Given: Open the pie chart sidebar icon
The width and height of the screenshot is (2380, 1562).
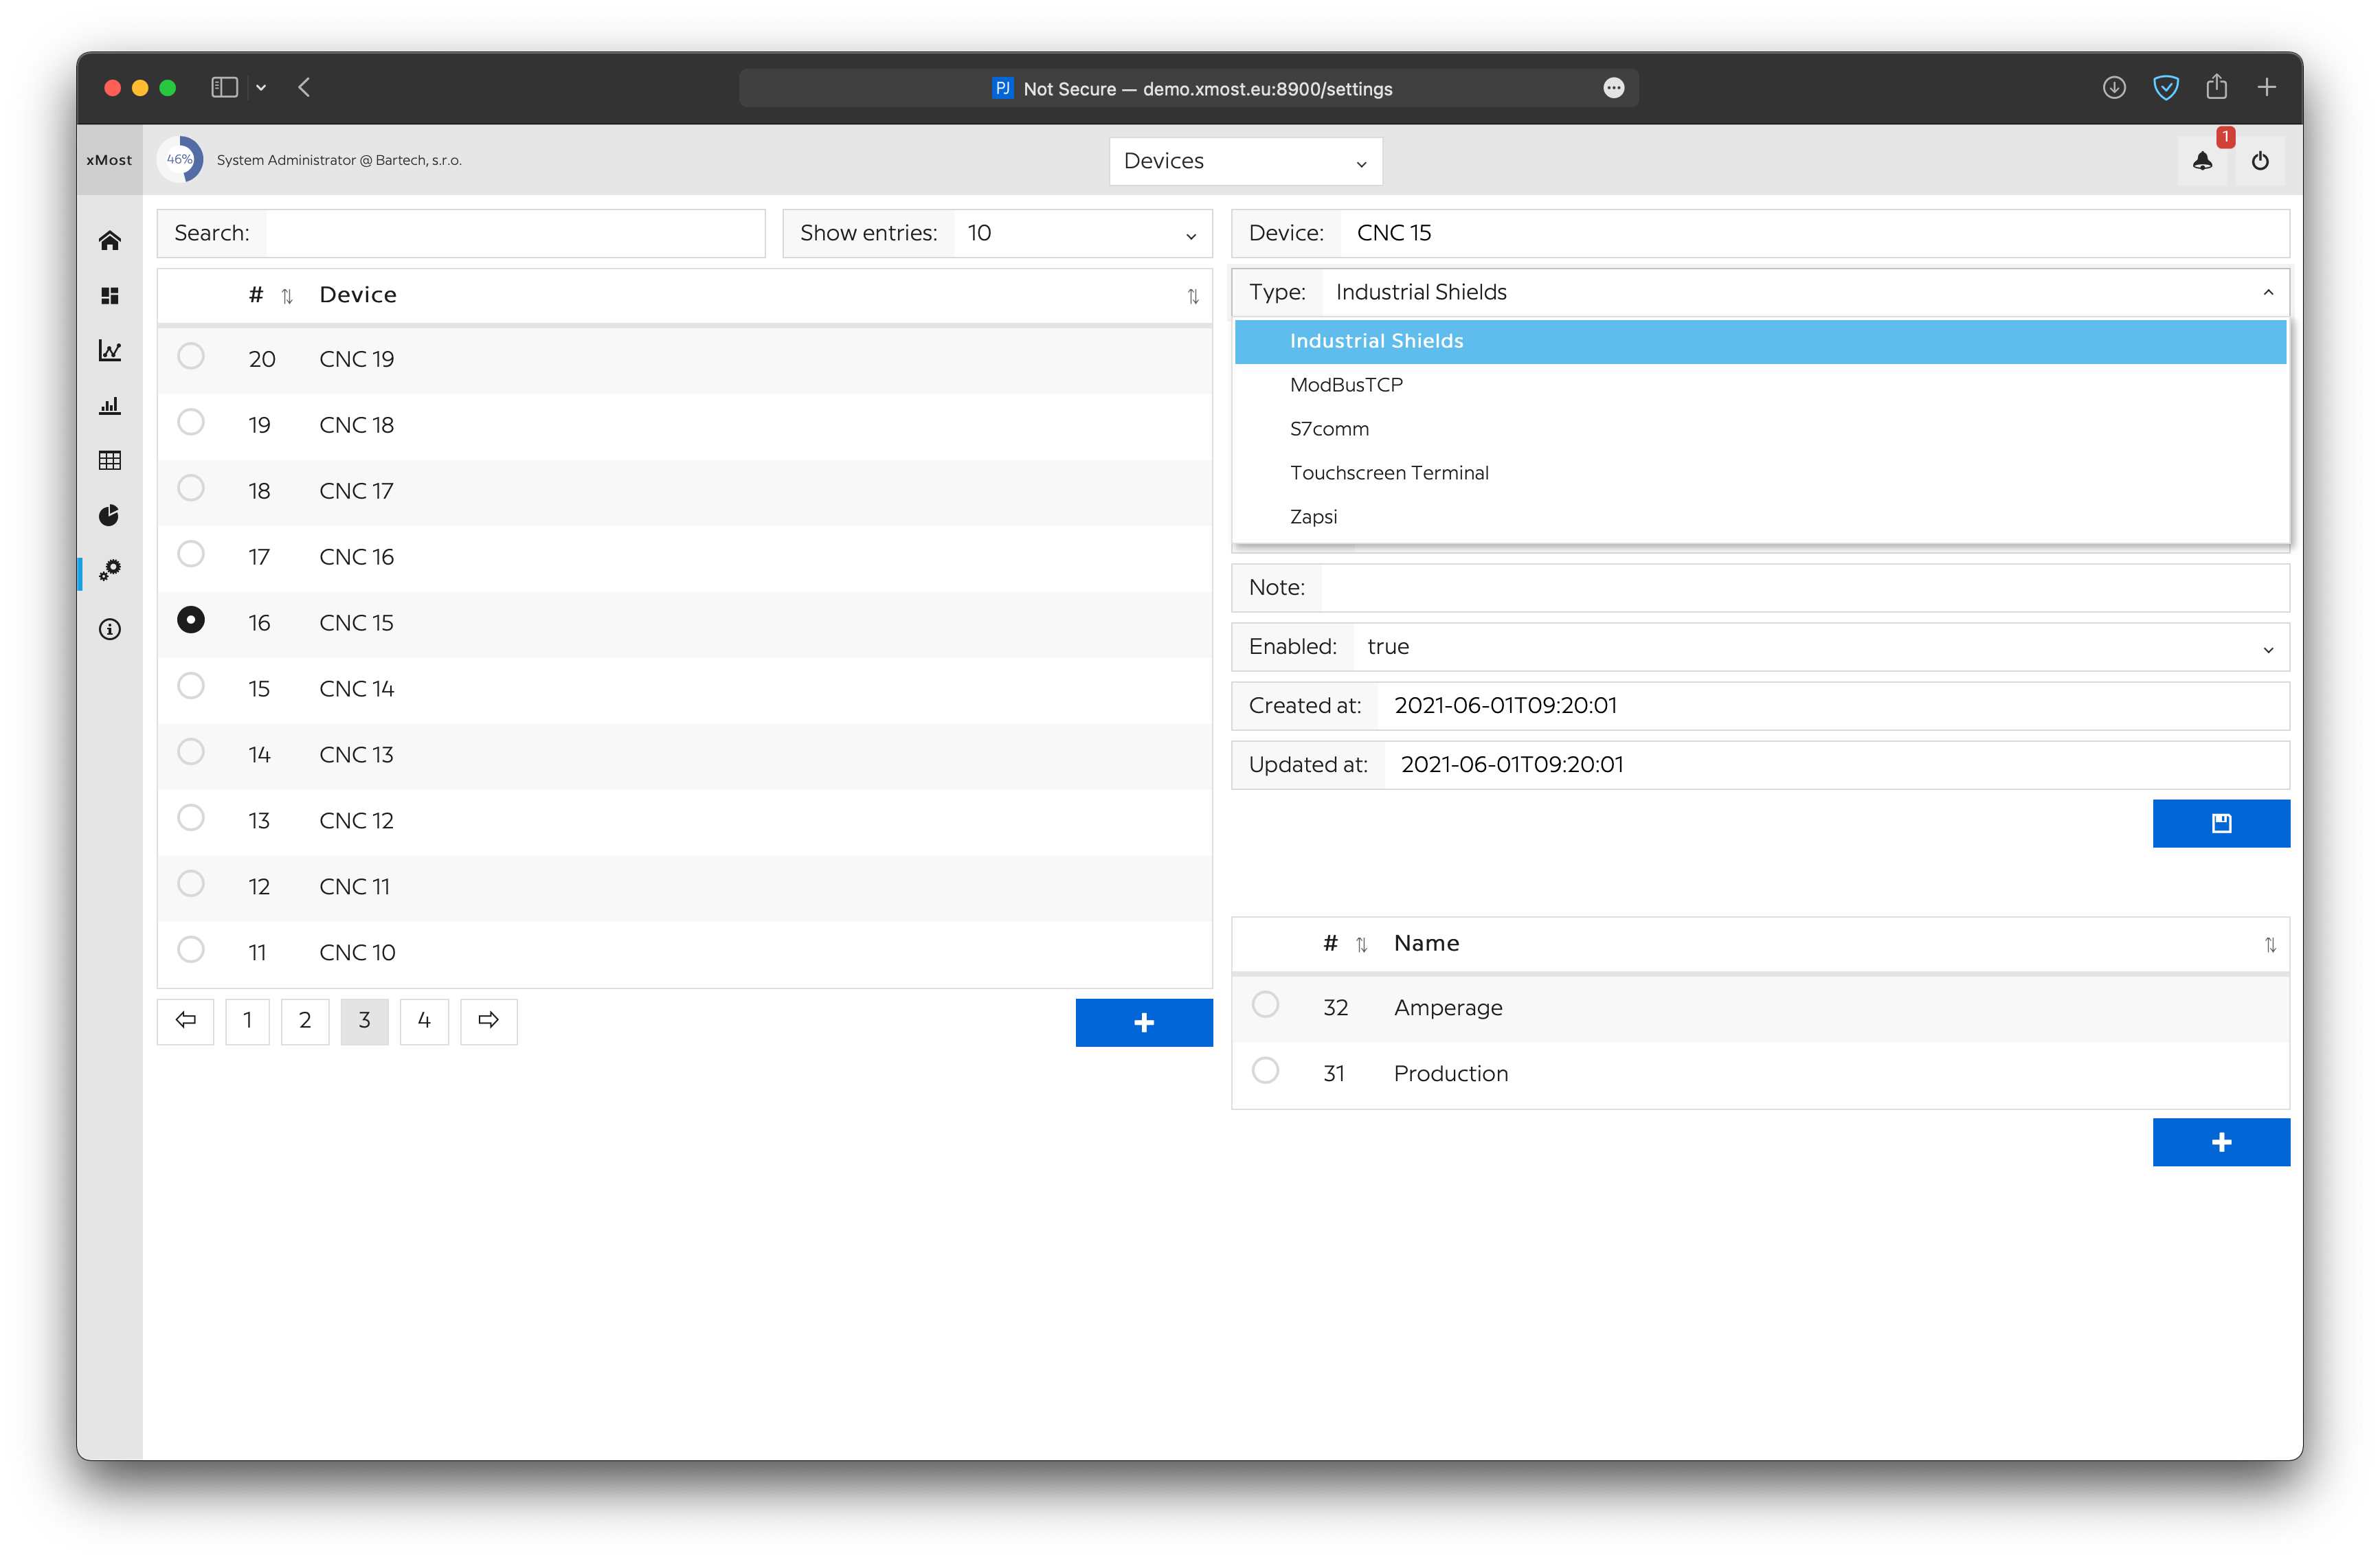Looking at the screenshot, I should [110, 515].
